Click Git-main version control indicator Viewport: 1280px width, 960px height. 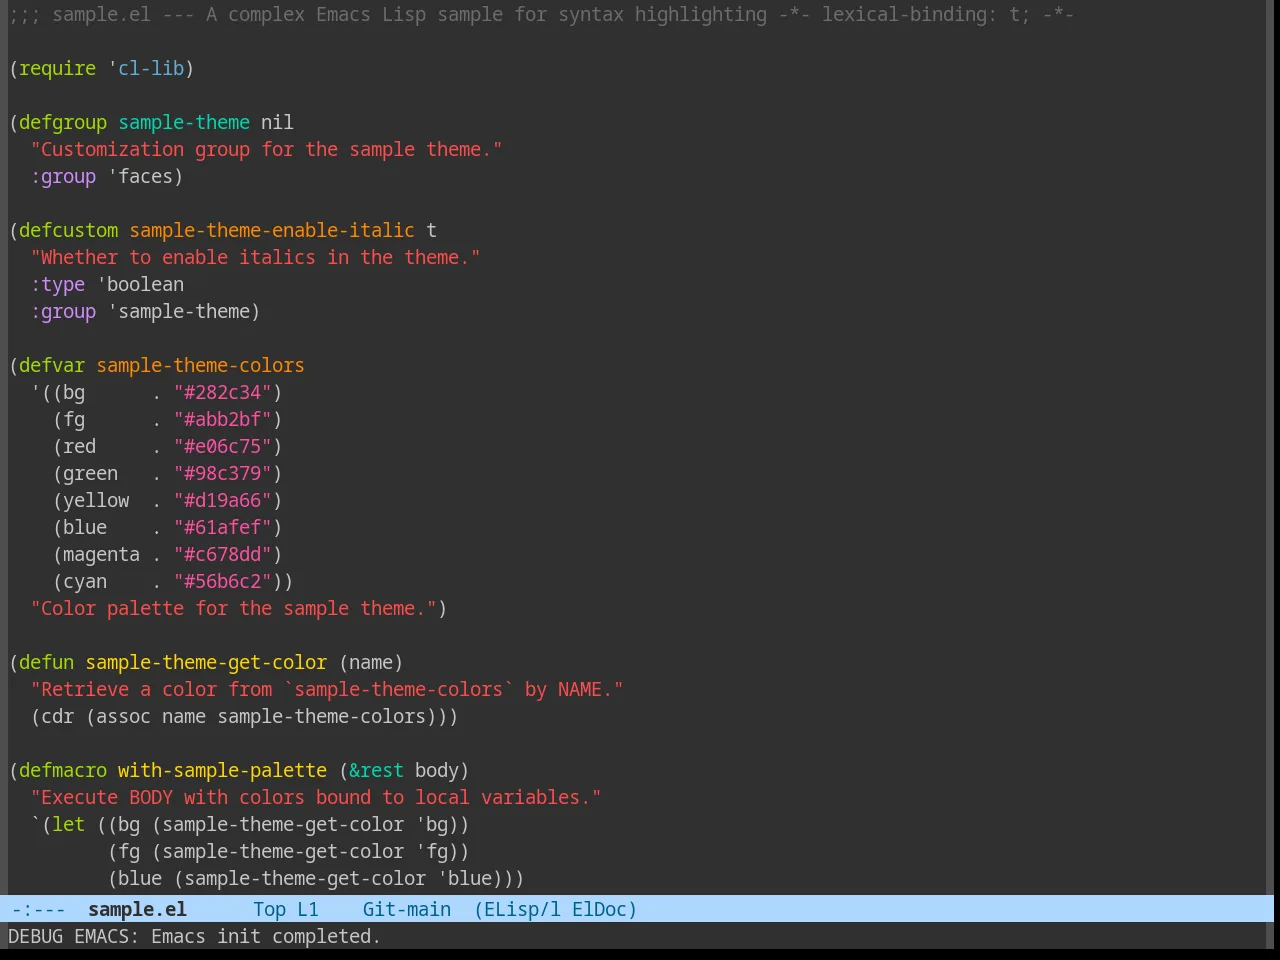(x=407, y=909)
